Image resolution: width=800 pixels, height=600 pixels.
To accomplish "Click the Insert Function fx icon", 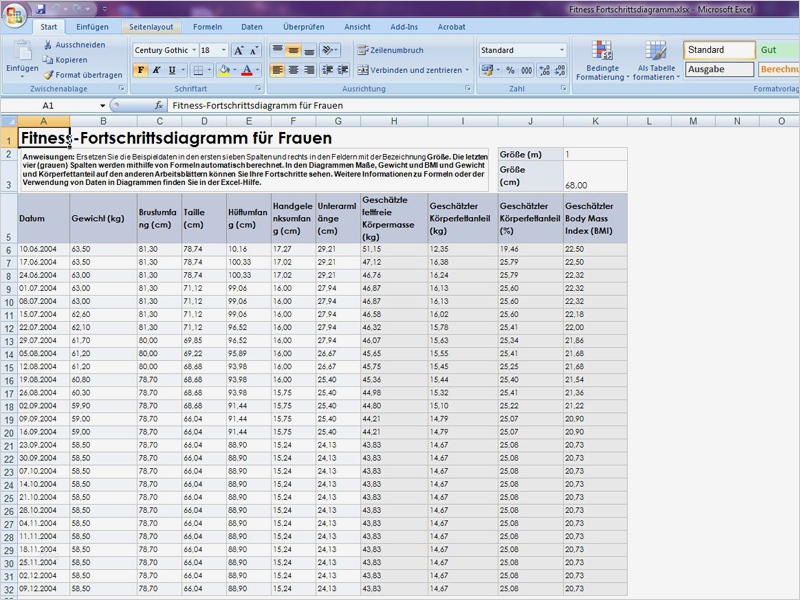I will pyautogui.click(x=158, y=105).
